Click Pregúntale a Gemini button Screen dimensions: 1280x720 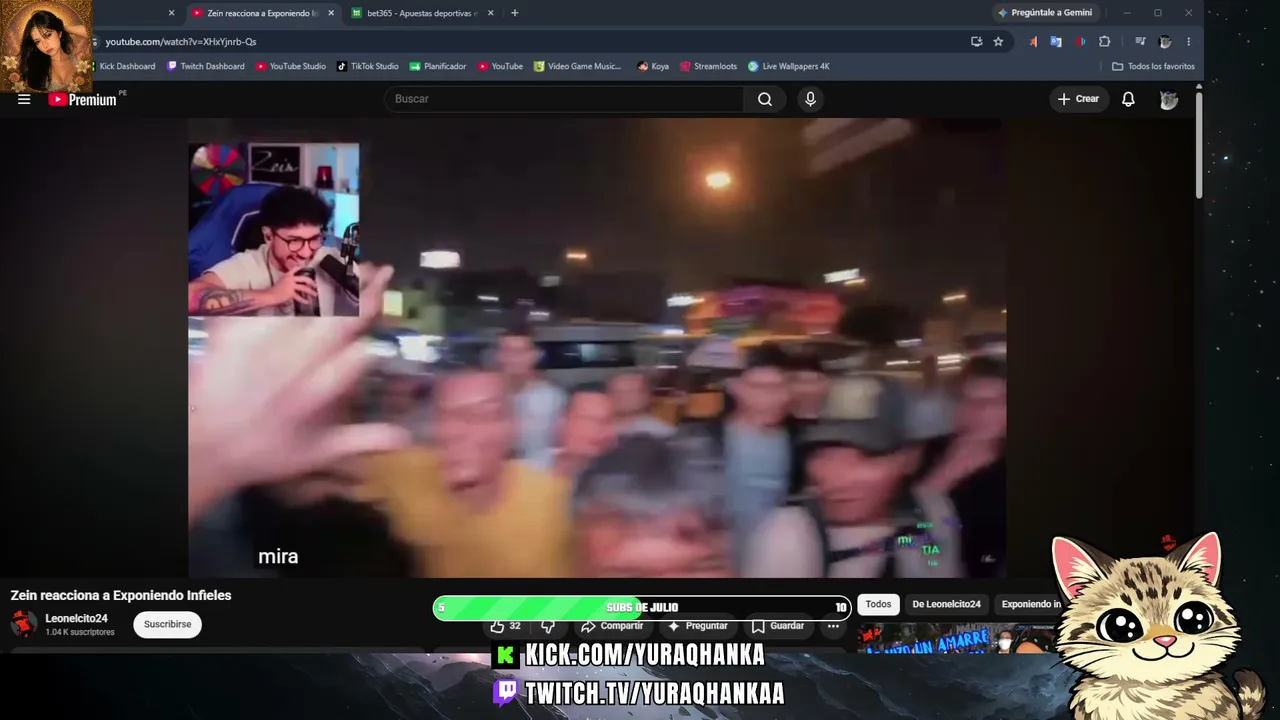pos(1045,13)
